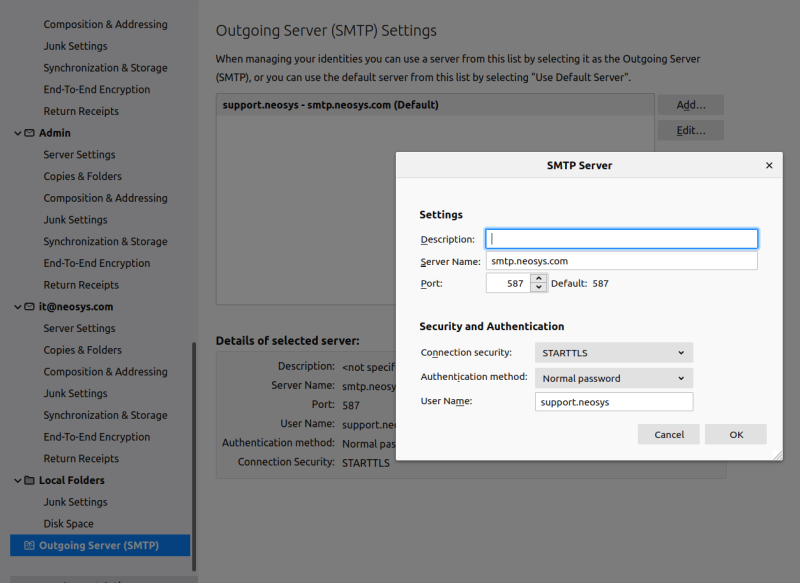The width and height of the screenshot is (800, 583).
Task: Collapse the Local Folders tree
Action: pyautogui.click(x=17, y=480)
